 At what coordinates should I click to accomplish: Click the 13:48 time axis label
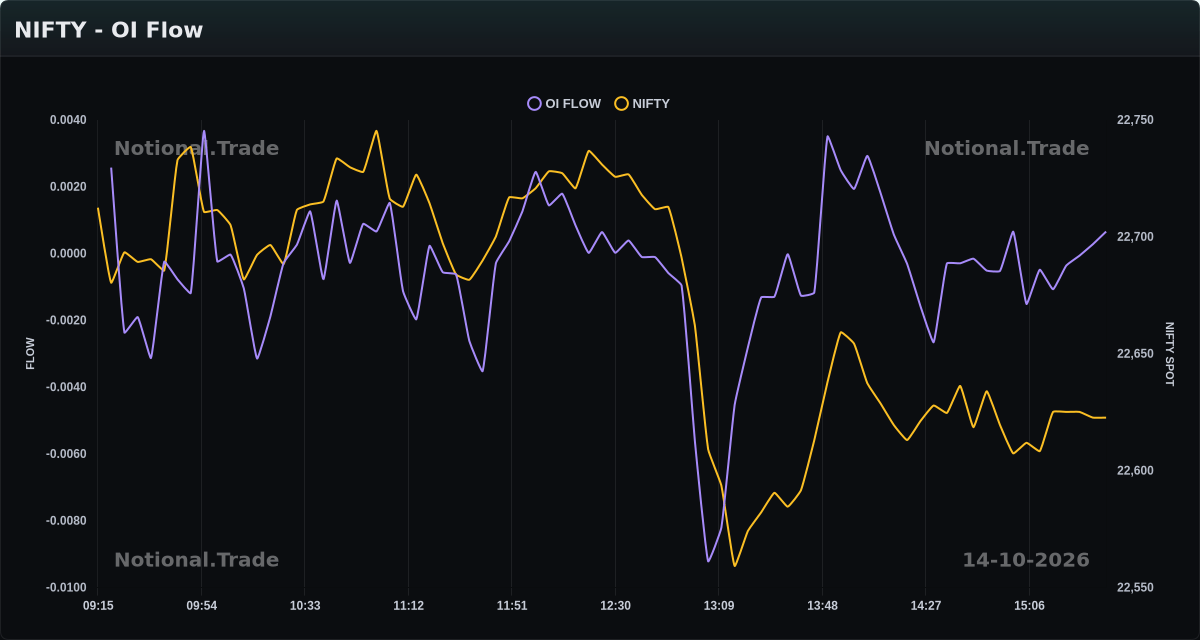pos(822,606)
